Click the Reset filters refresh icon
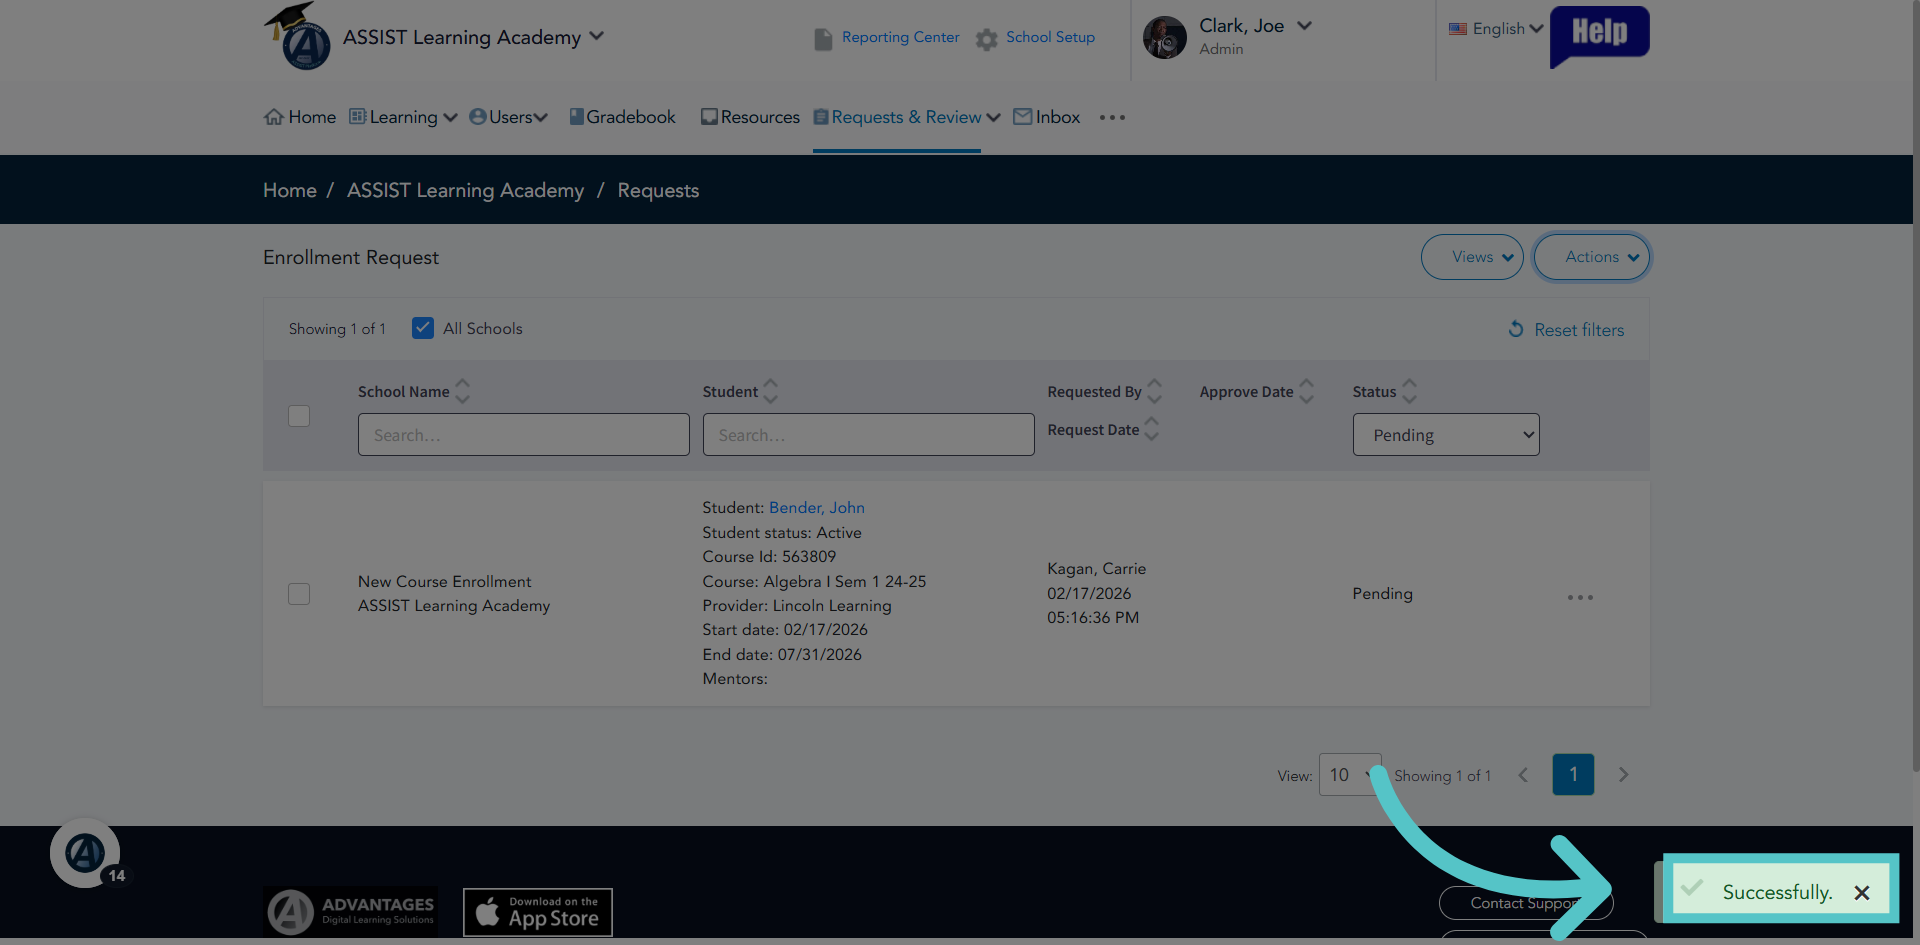Image resolution: width=1920 pixels, height=945 pixels. [1516, 329]
